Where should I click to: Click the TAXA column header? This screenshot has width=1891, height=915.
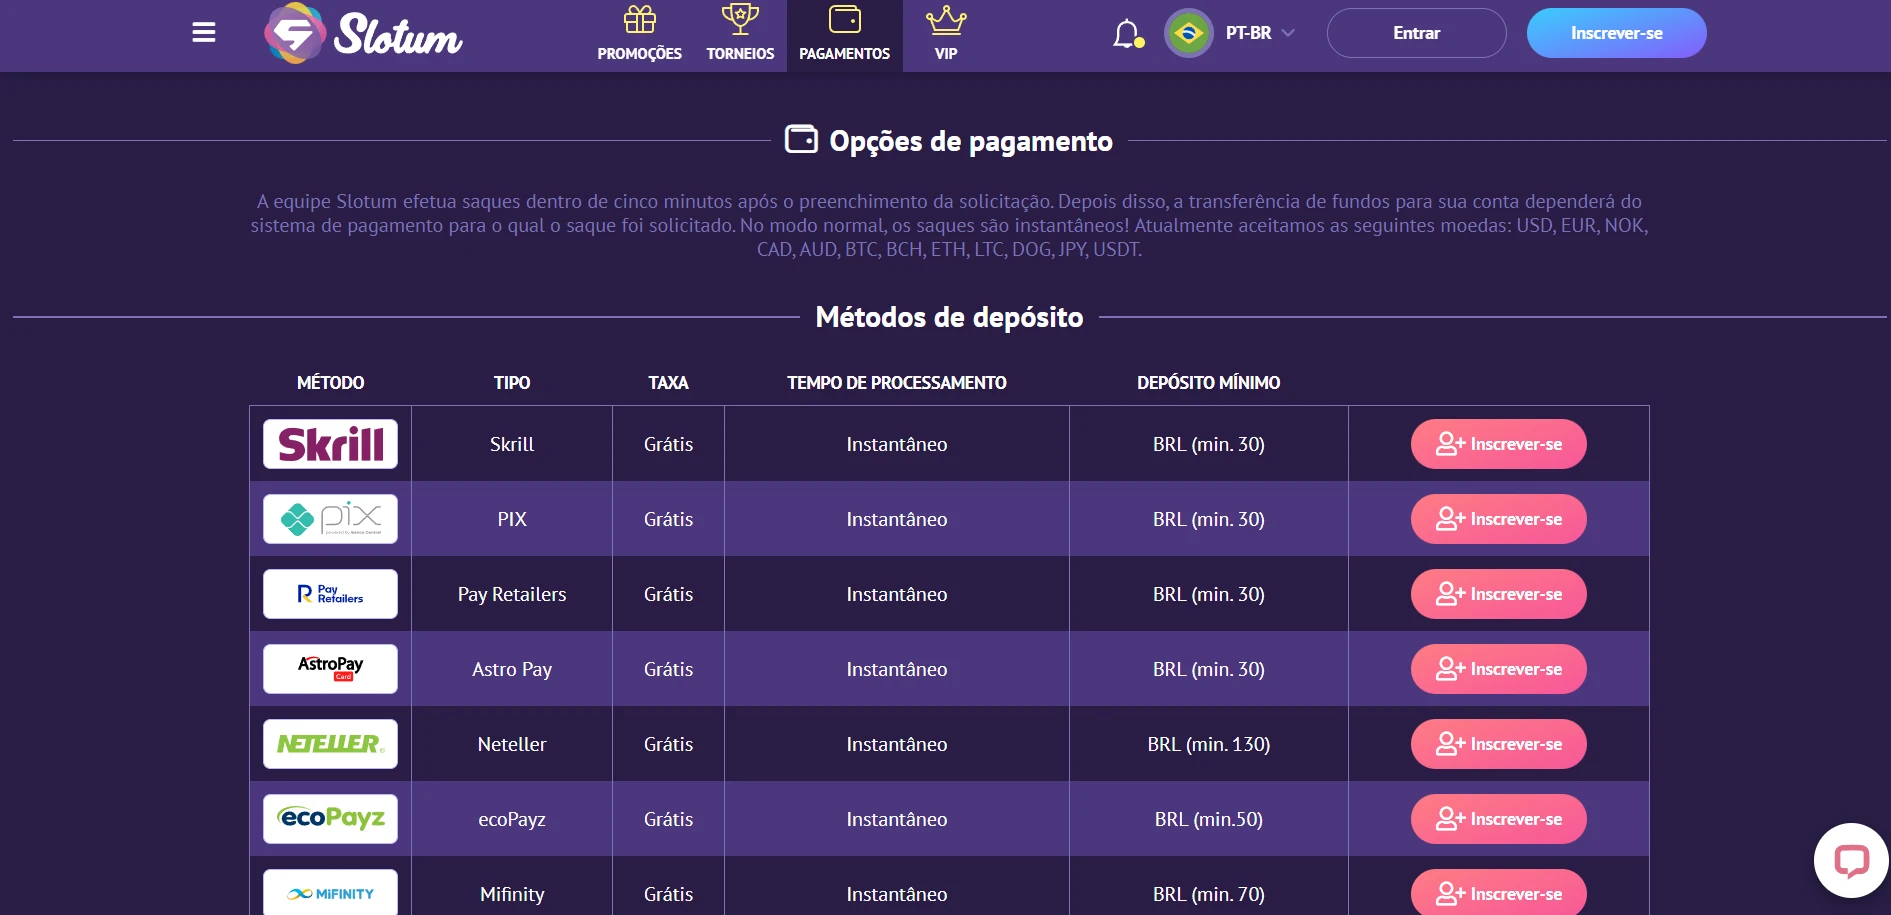668,383
